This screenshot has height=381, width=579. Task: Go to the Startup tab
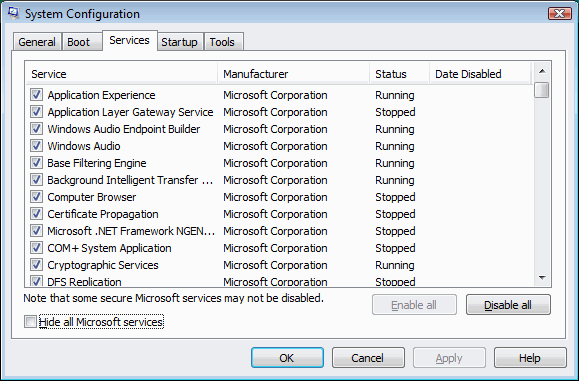point(179,42)
